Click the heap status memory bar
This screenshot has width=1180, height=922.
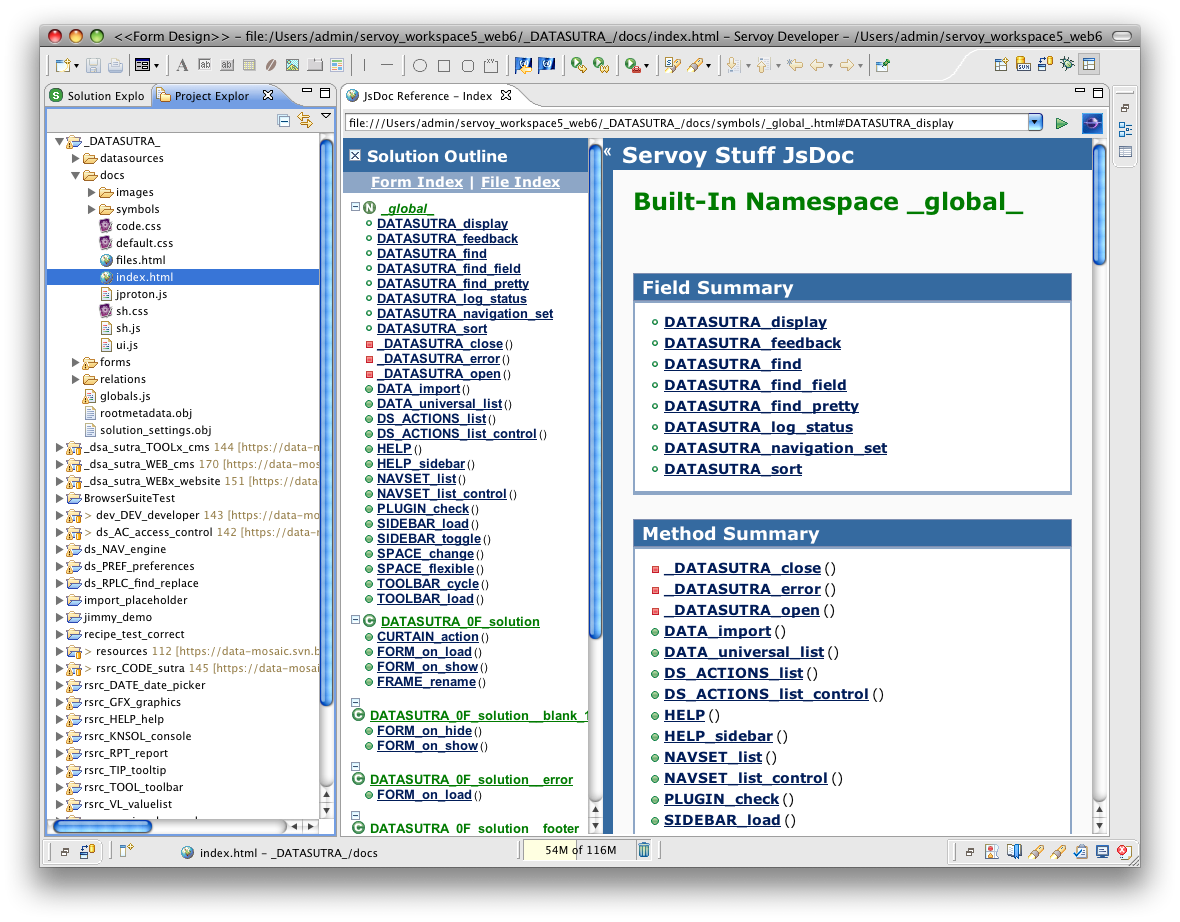point(580,850)
